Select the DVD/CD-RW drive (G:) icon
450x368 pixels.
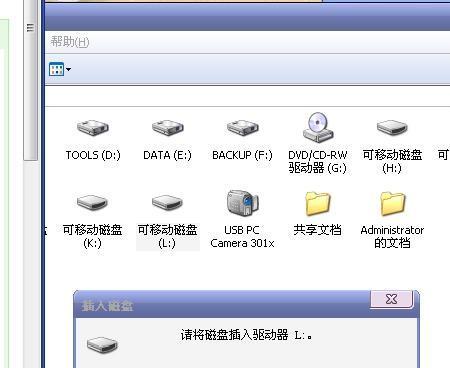click(x=318, y=127)
